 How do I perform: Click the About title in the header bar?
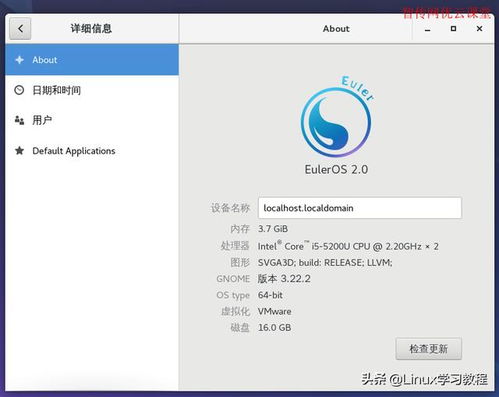(x=336, y=29)
